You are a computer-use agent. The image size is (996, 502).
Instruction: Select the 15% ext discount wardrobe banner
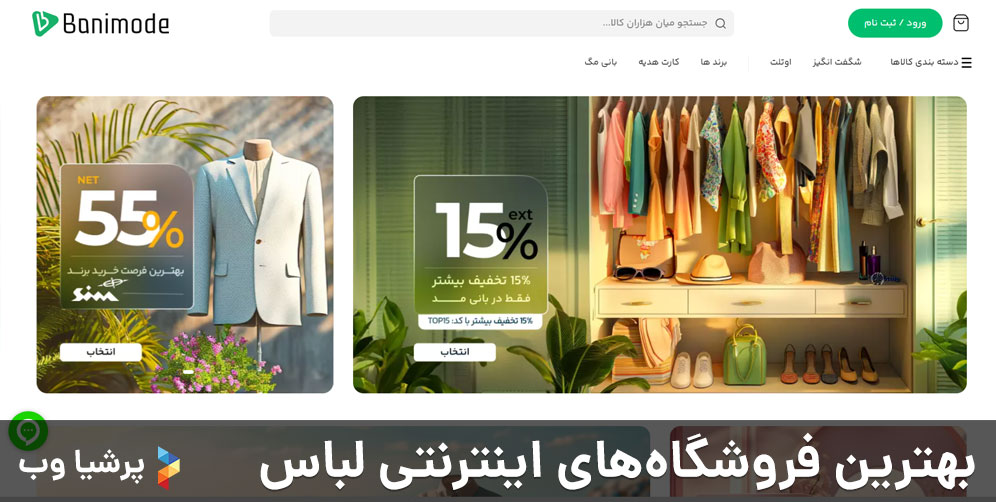[660, 245]
